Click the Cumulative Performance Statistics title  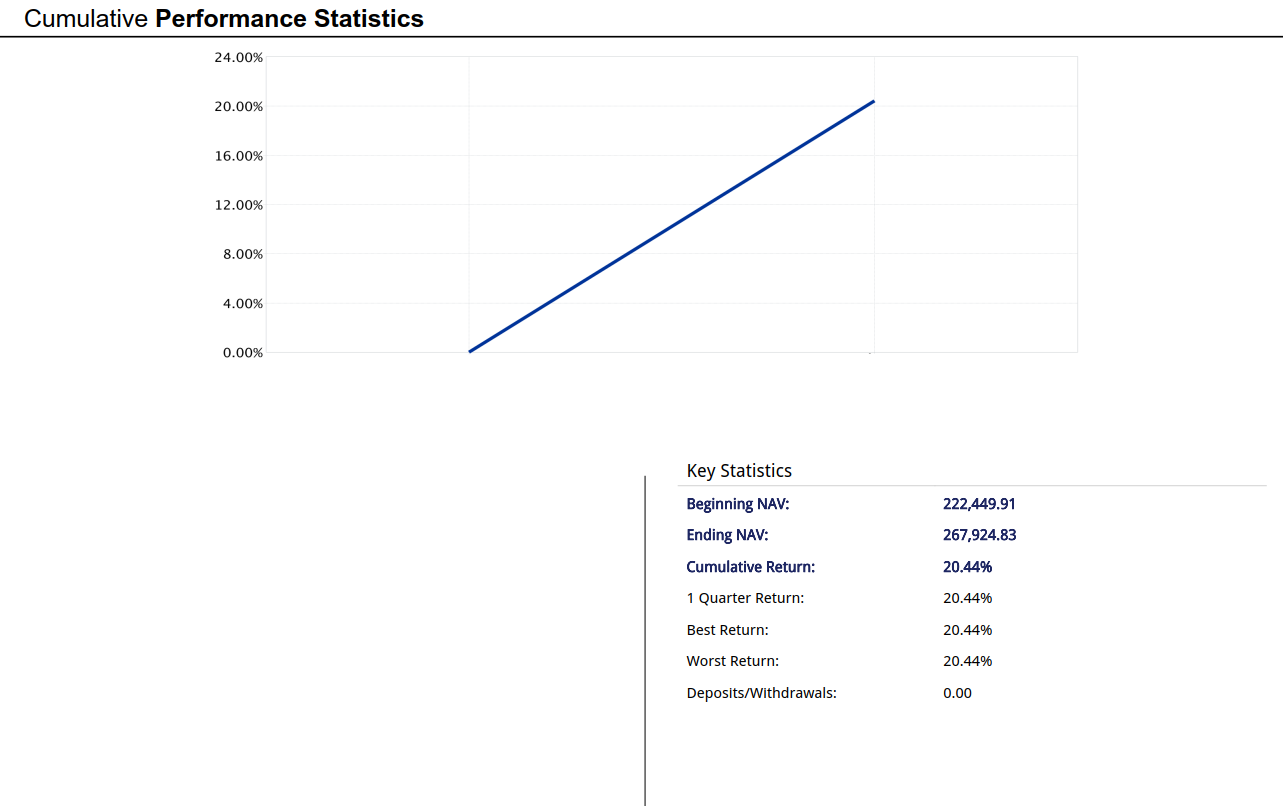click(x=224, y=18)
